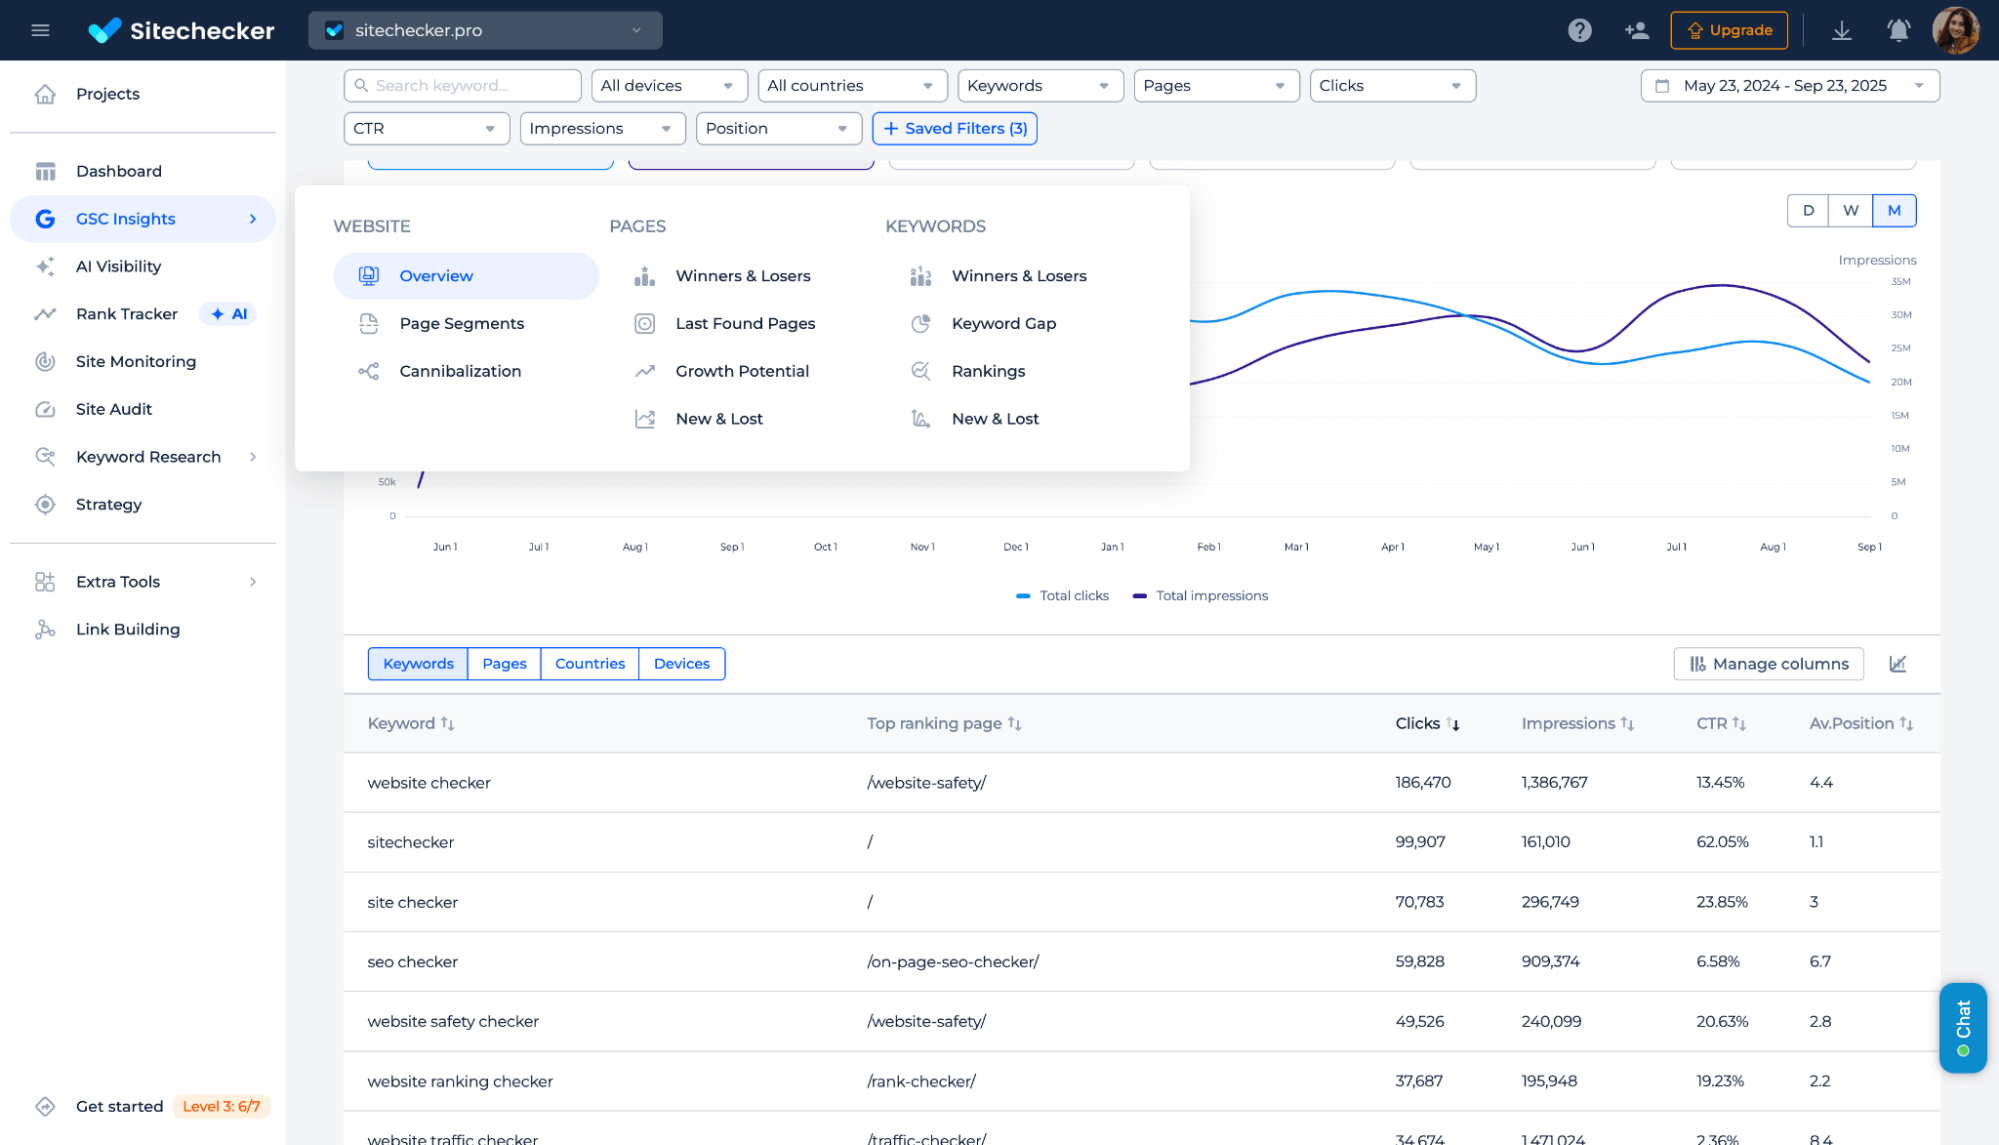Select Overview in the Website menu
This screenshot has width=1999, height=1145.
(466, 276)
